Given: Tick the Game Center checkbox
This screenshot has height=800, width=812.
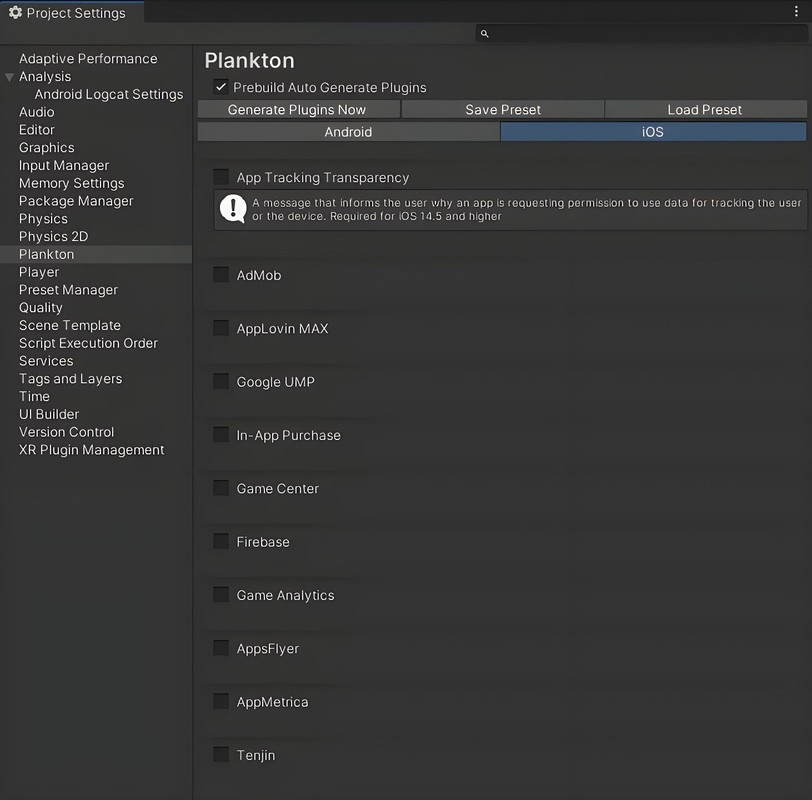Looking at the screenshot, I should click(221, 488).
